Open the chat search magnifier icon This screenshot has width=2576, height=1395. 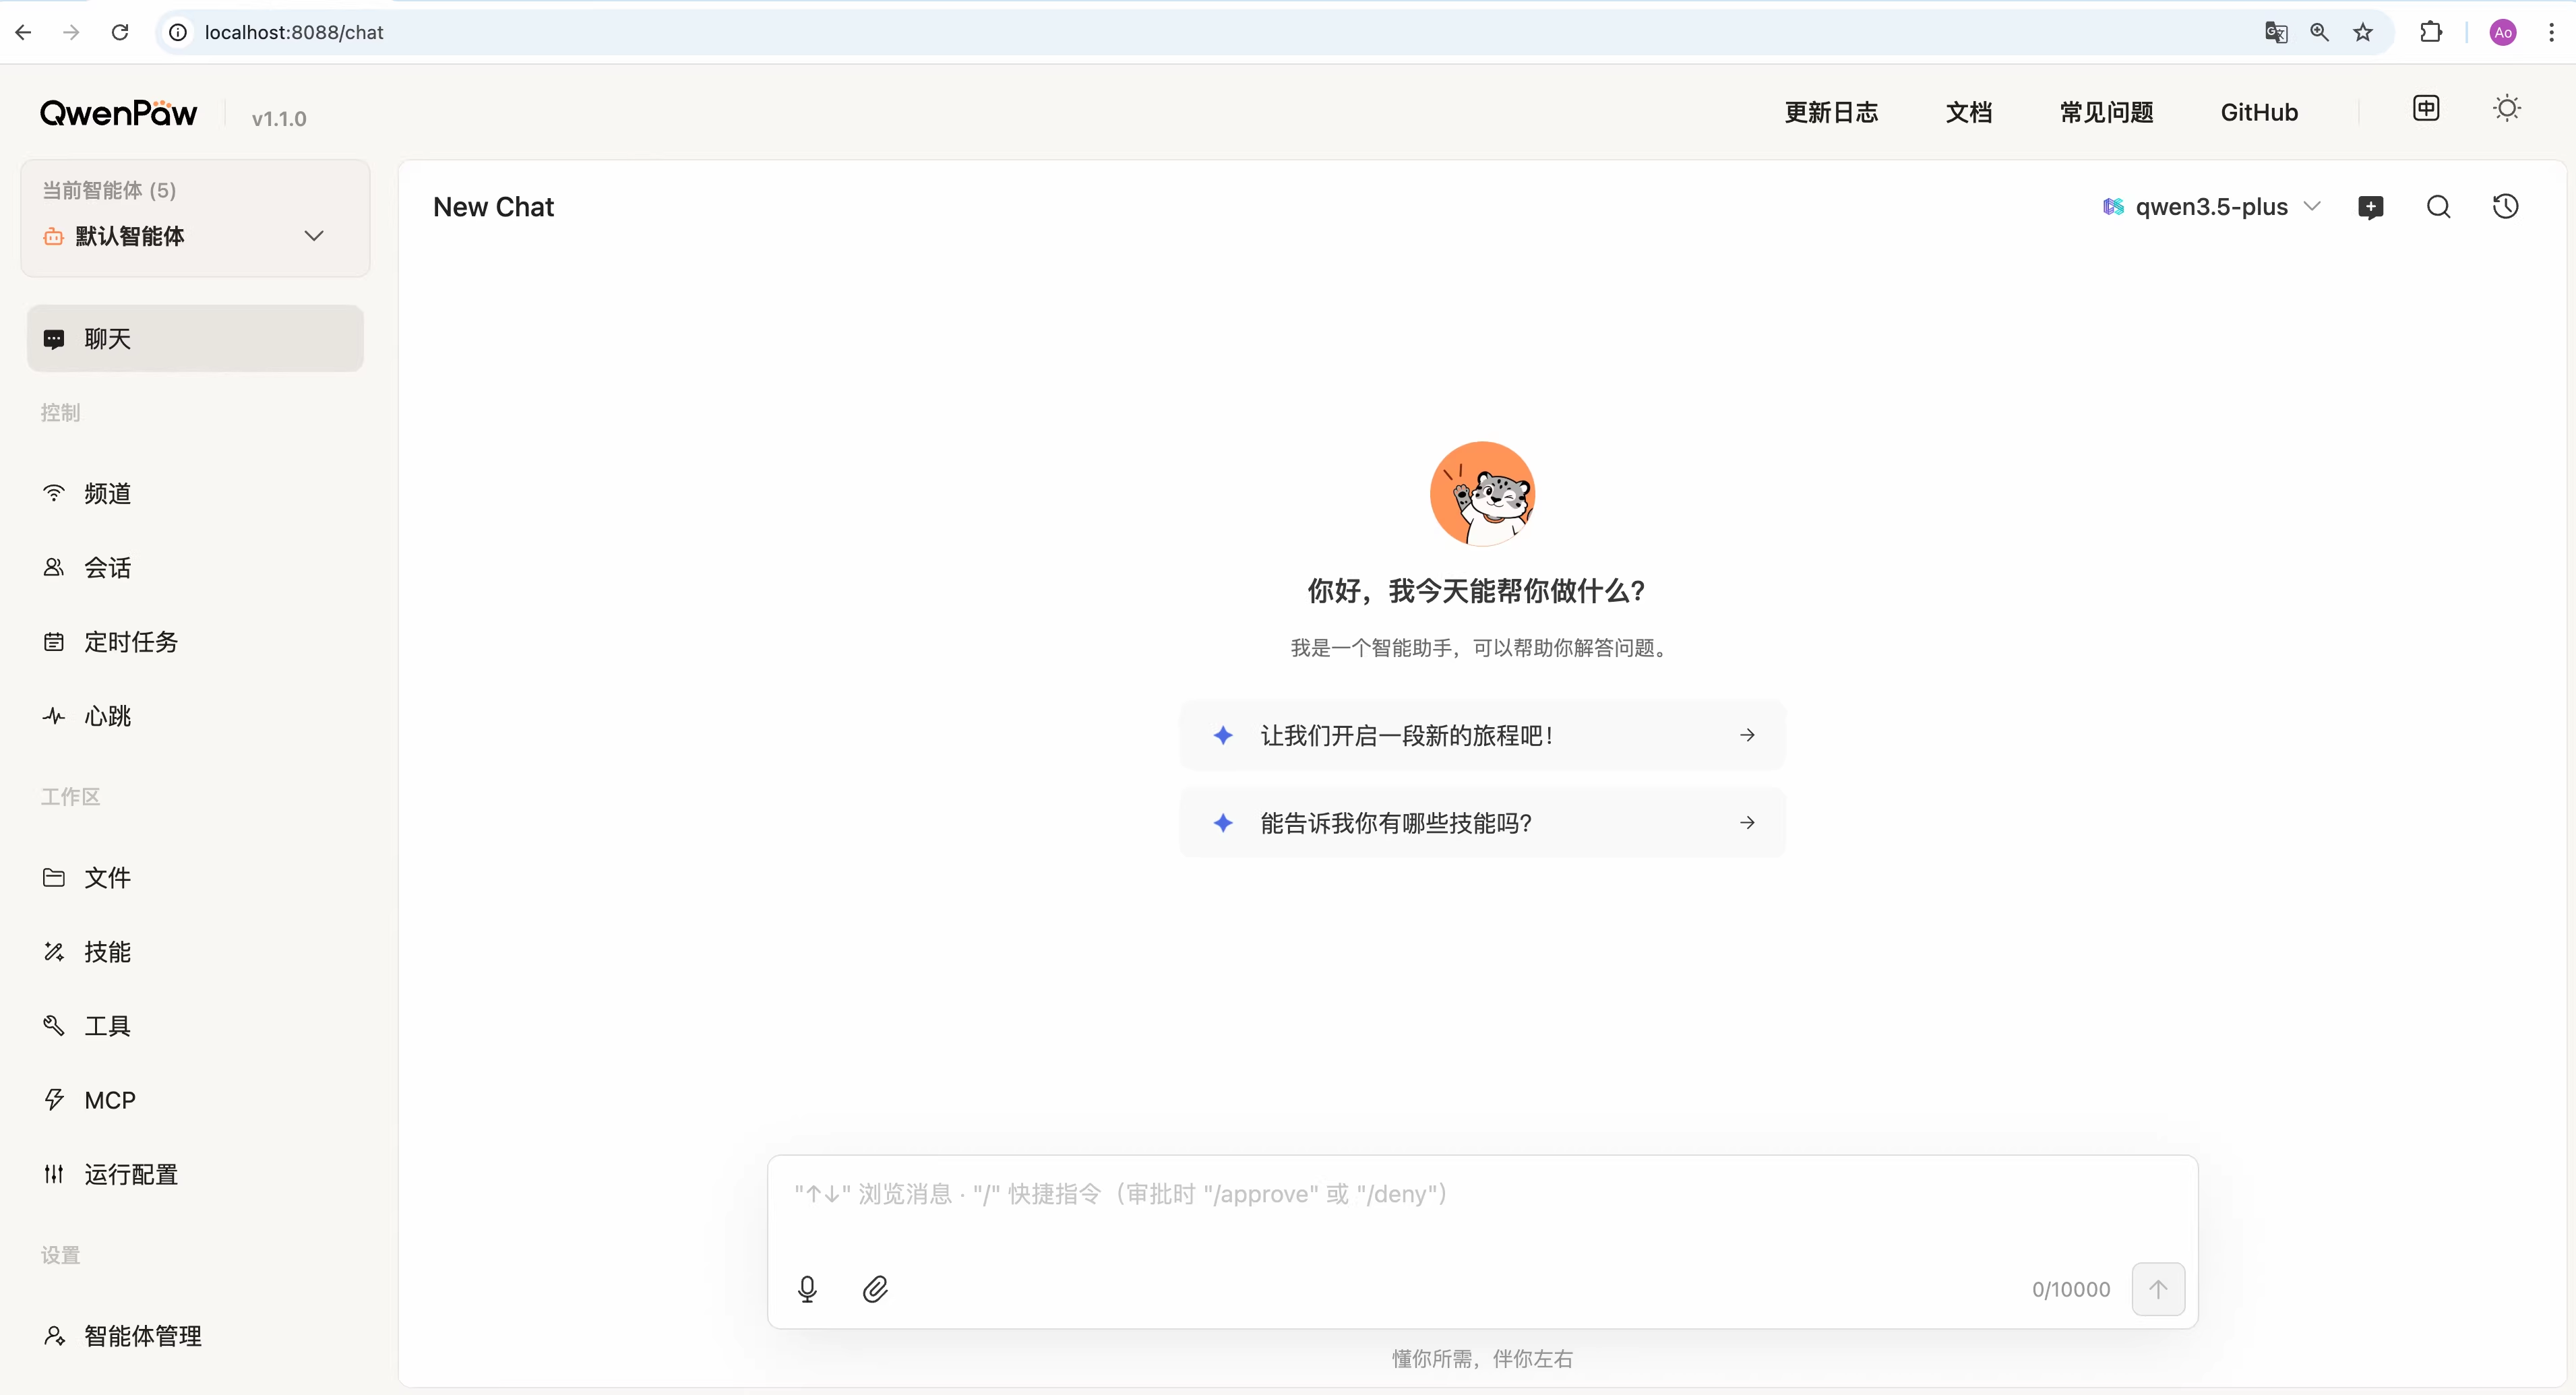(x=2438, y=207)
